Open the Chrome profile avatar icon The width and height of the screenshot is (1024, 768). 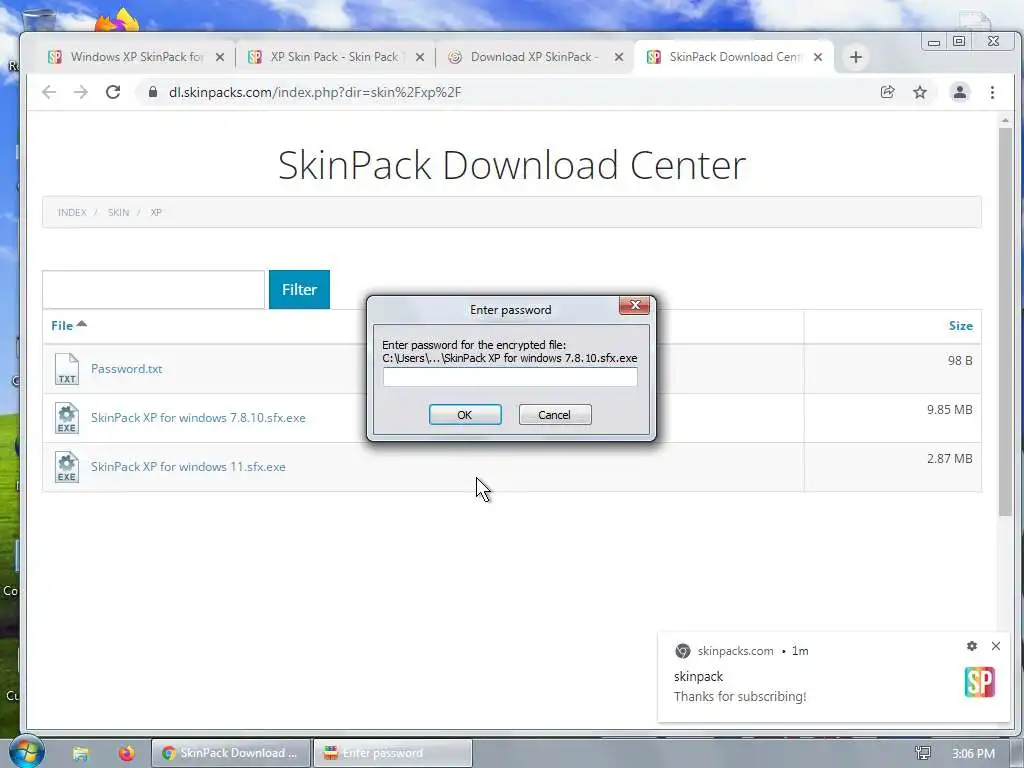(959, 92)
